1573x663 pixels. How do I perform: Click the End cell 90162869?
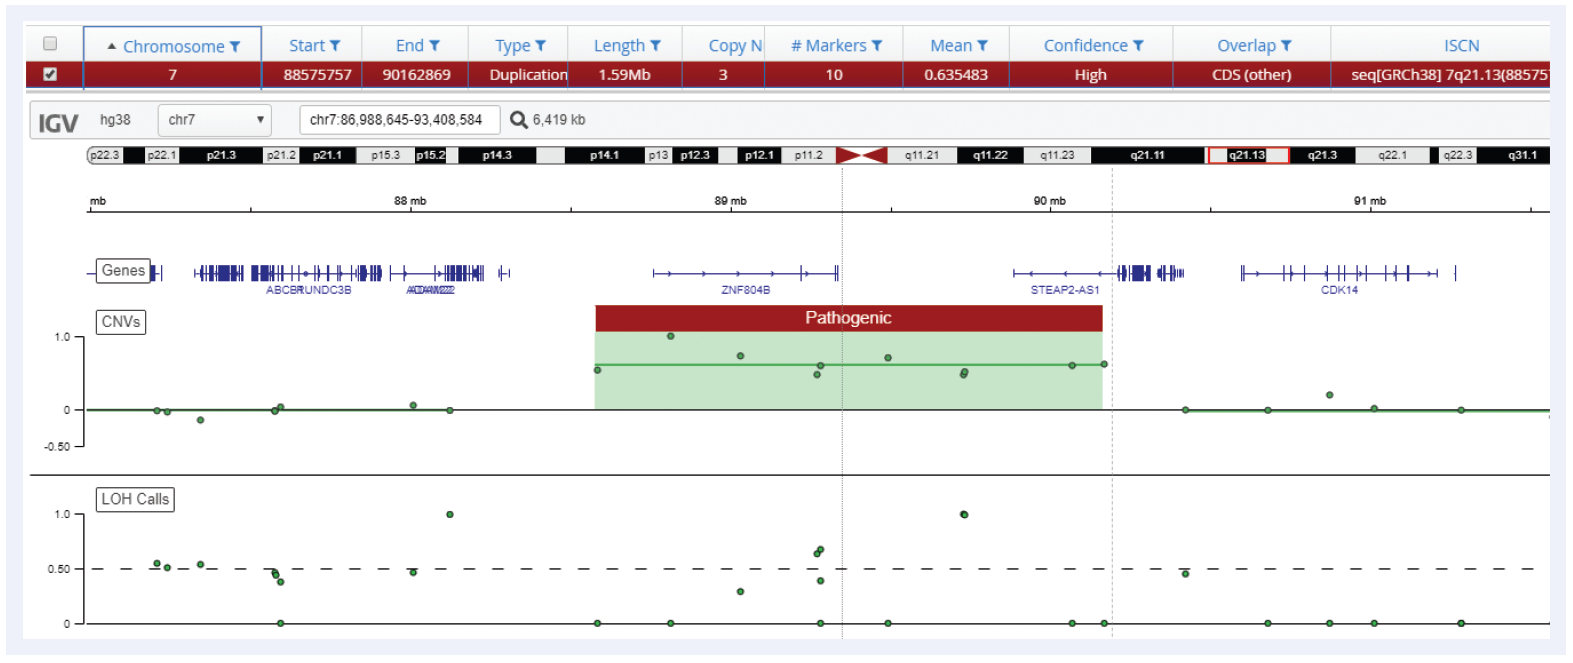click(x=416, y=75)
